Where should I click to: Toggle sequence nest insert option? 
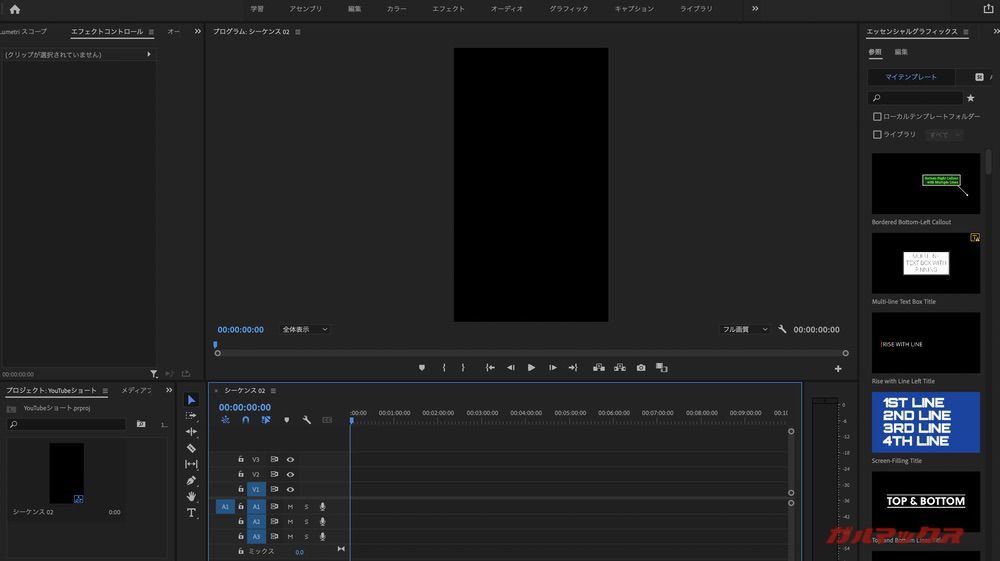pyautogui.click(x=225, y=420)
